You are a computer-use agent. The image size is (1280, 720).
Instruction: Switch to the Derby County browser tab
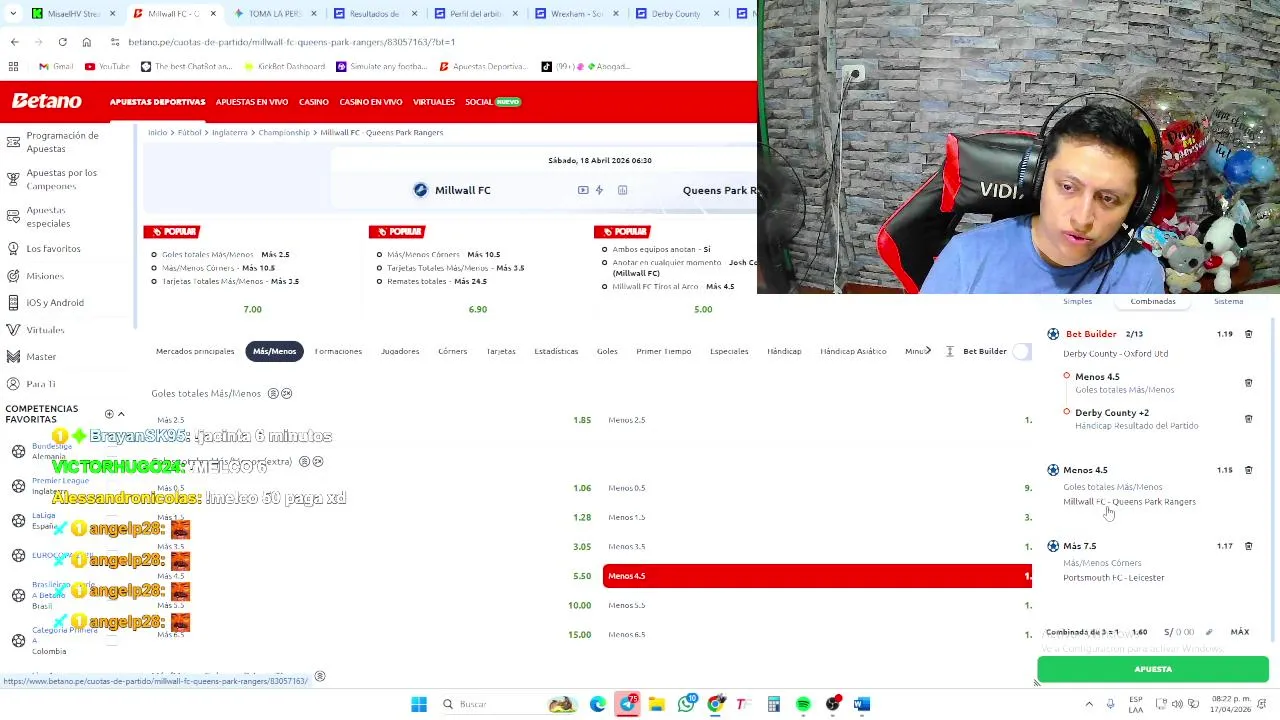pyautogui.click(x=675, y=14)
